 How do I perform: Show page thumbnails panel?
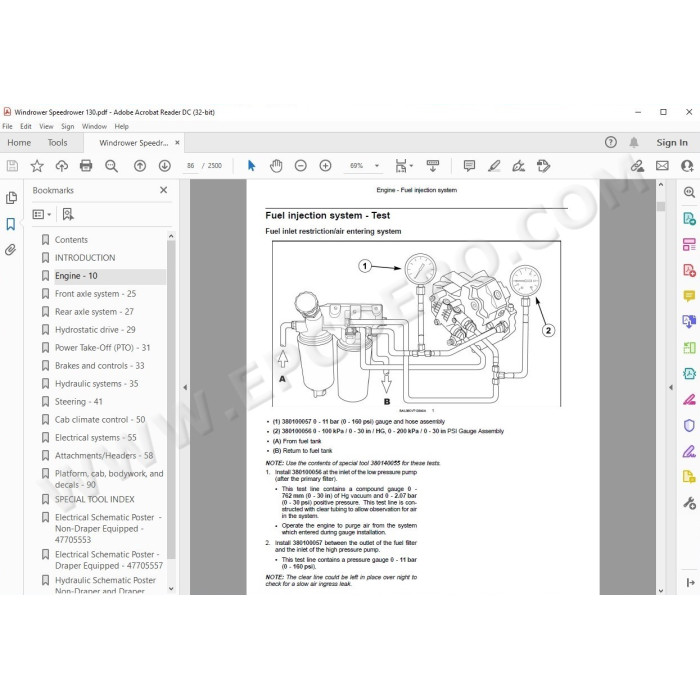[12, 198]
